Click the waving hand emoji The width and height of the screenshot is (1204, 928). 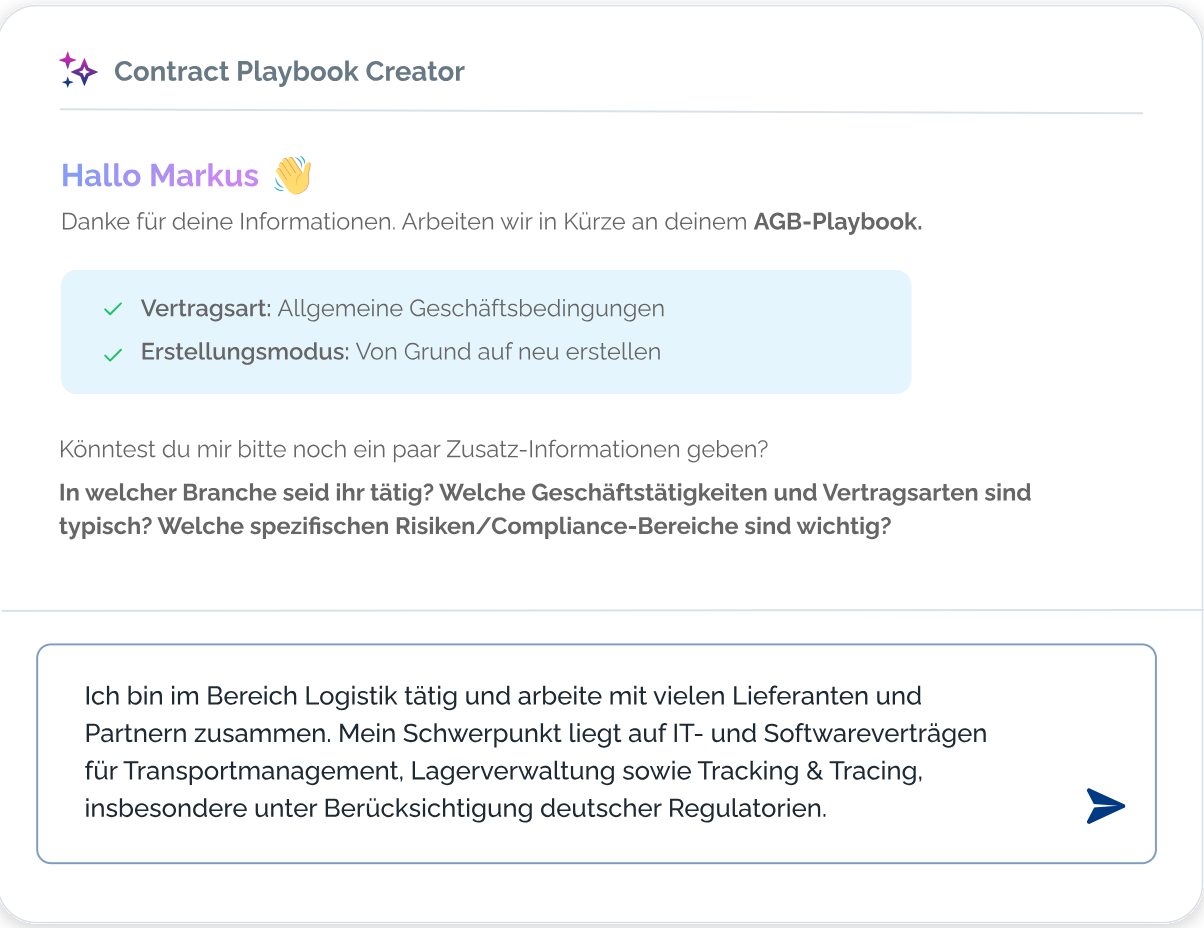click(293, 176)
